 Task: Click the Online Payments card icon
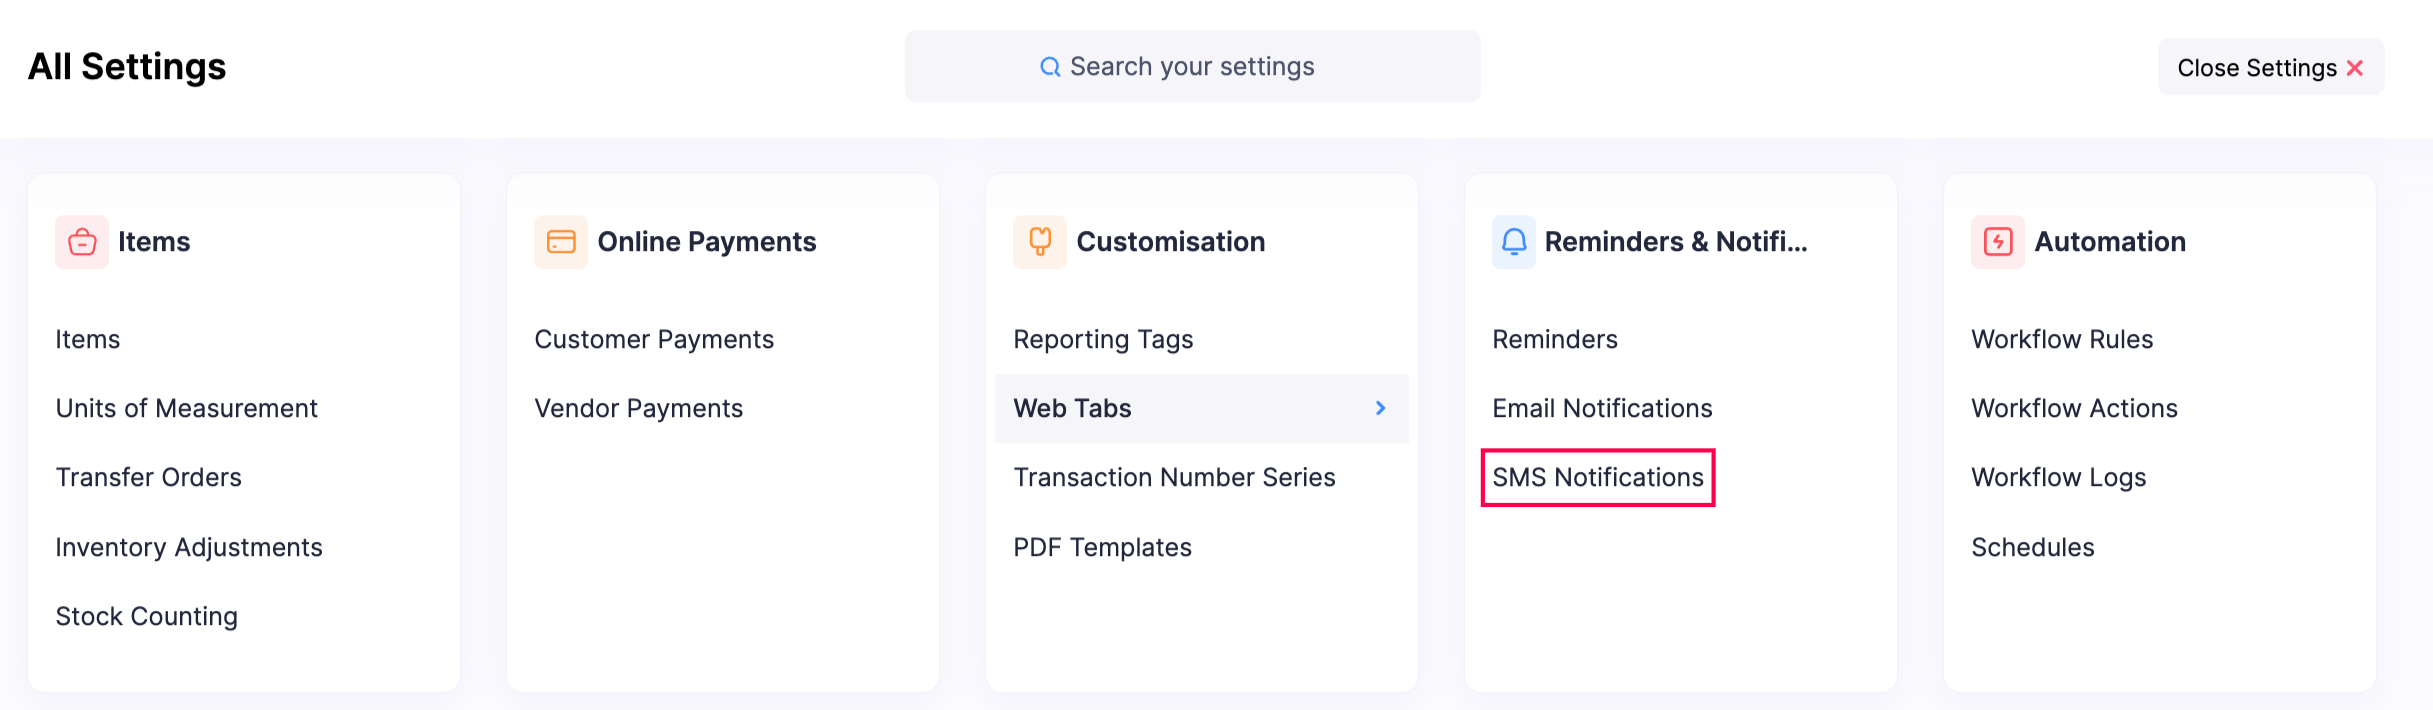tap(561, 242)
